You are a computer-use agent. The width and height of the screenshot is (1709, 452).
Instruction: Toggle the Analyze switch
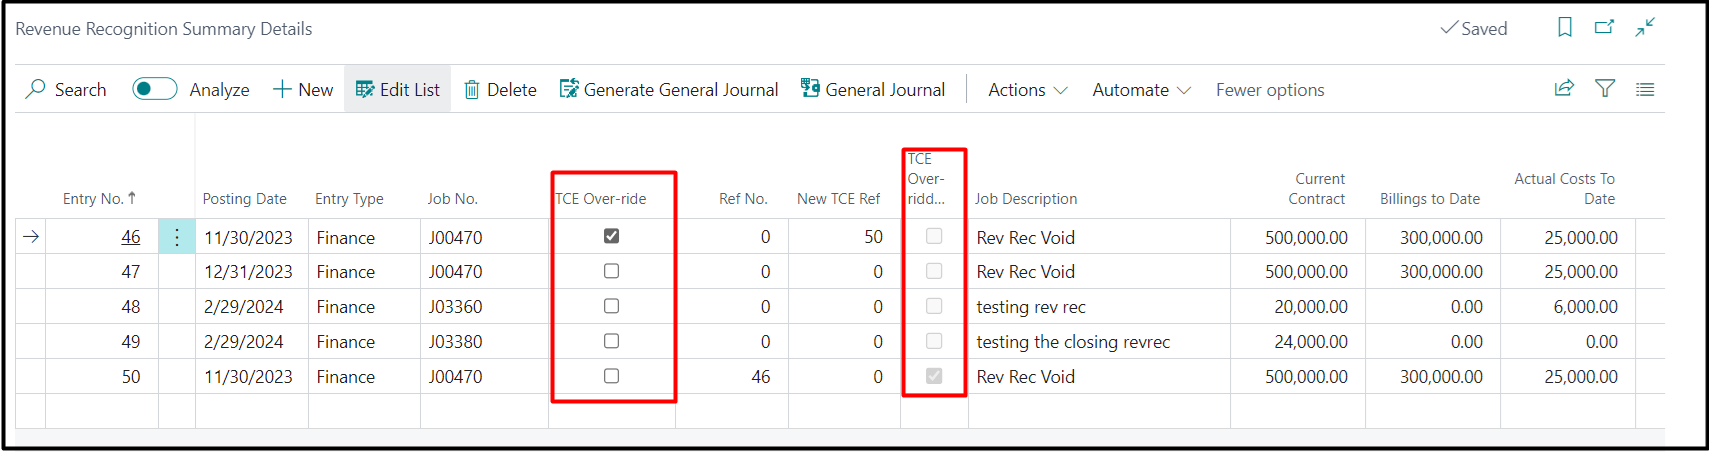(154, 89)
